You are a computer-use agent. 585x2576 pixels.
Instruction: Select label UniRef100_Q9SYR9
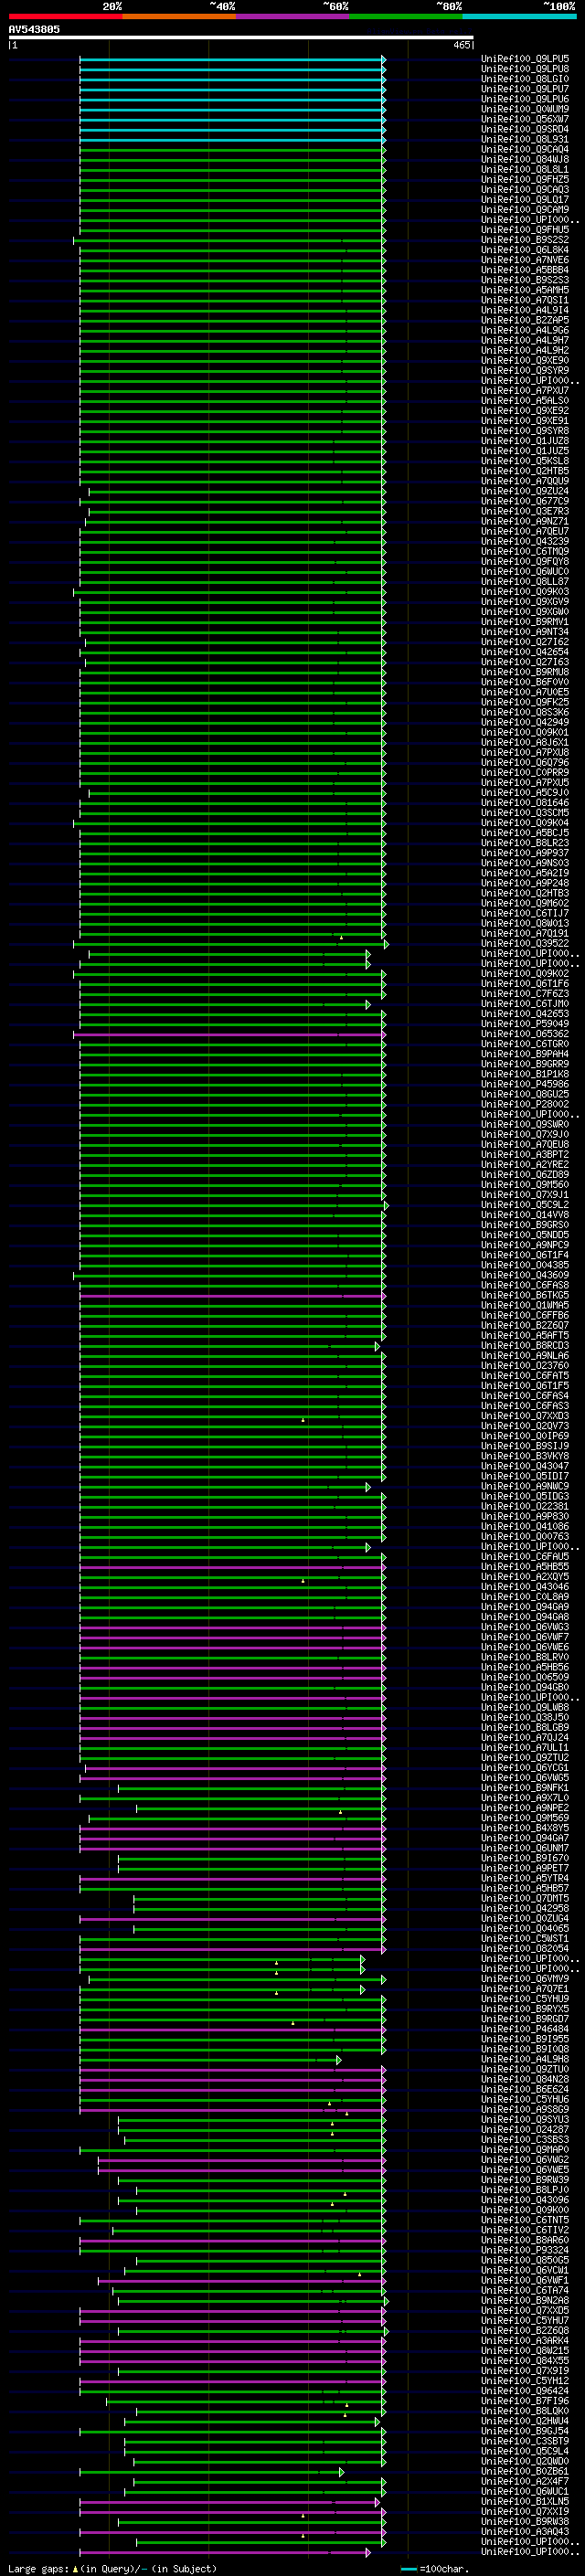point(525,370)
